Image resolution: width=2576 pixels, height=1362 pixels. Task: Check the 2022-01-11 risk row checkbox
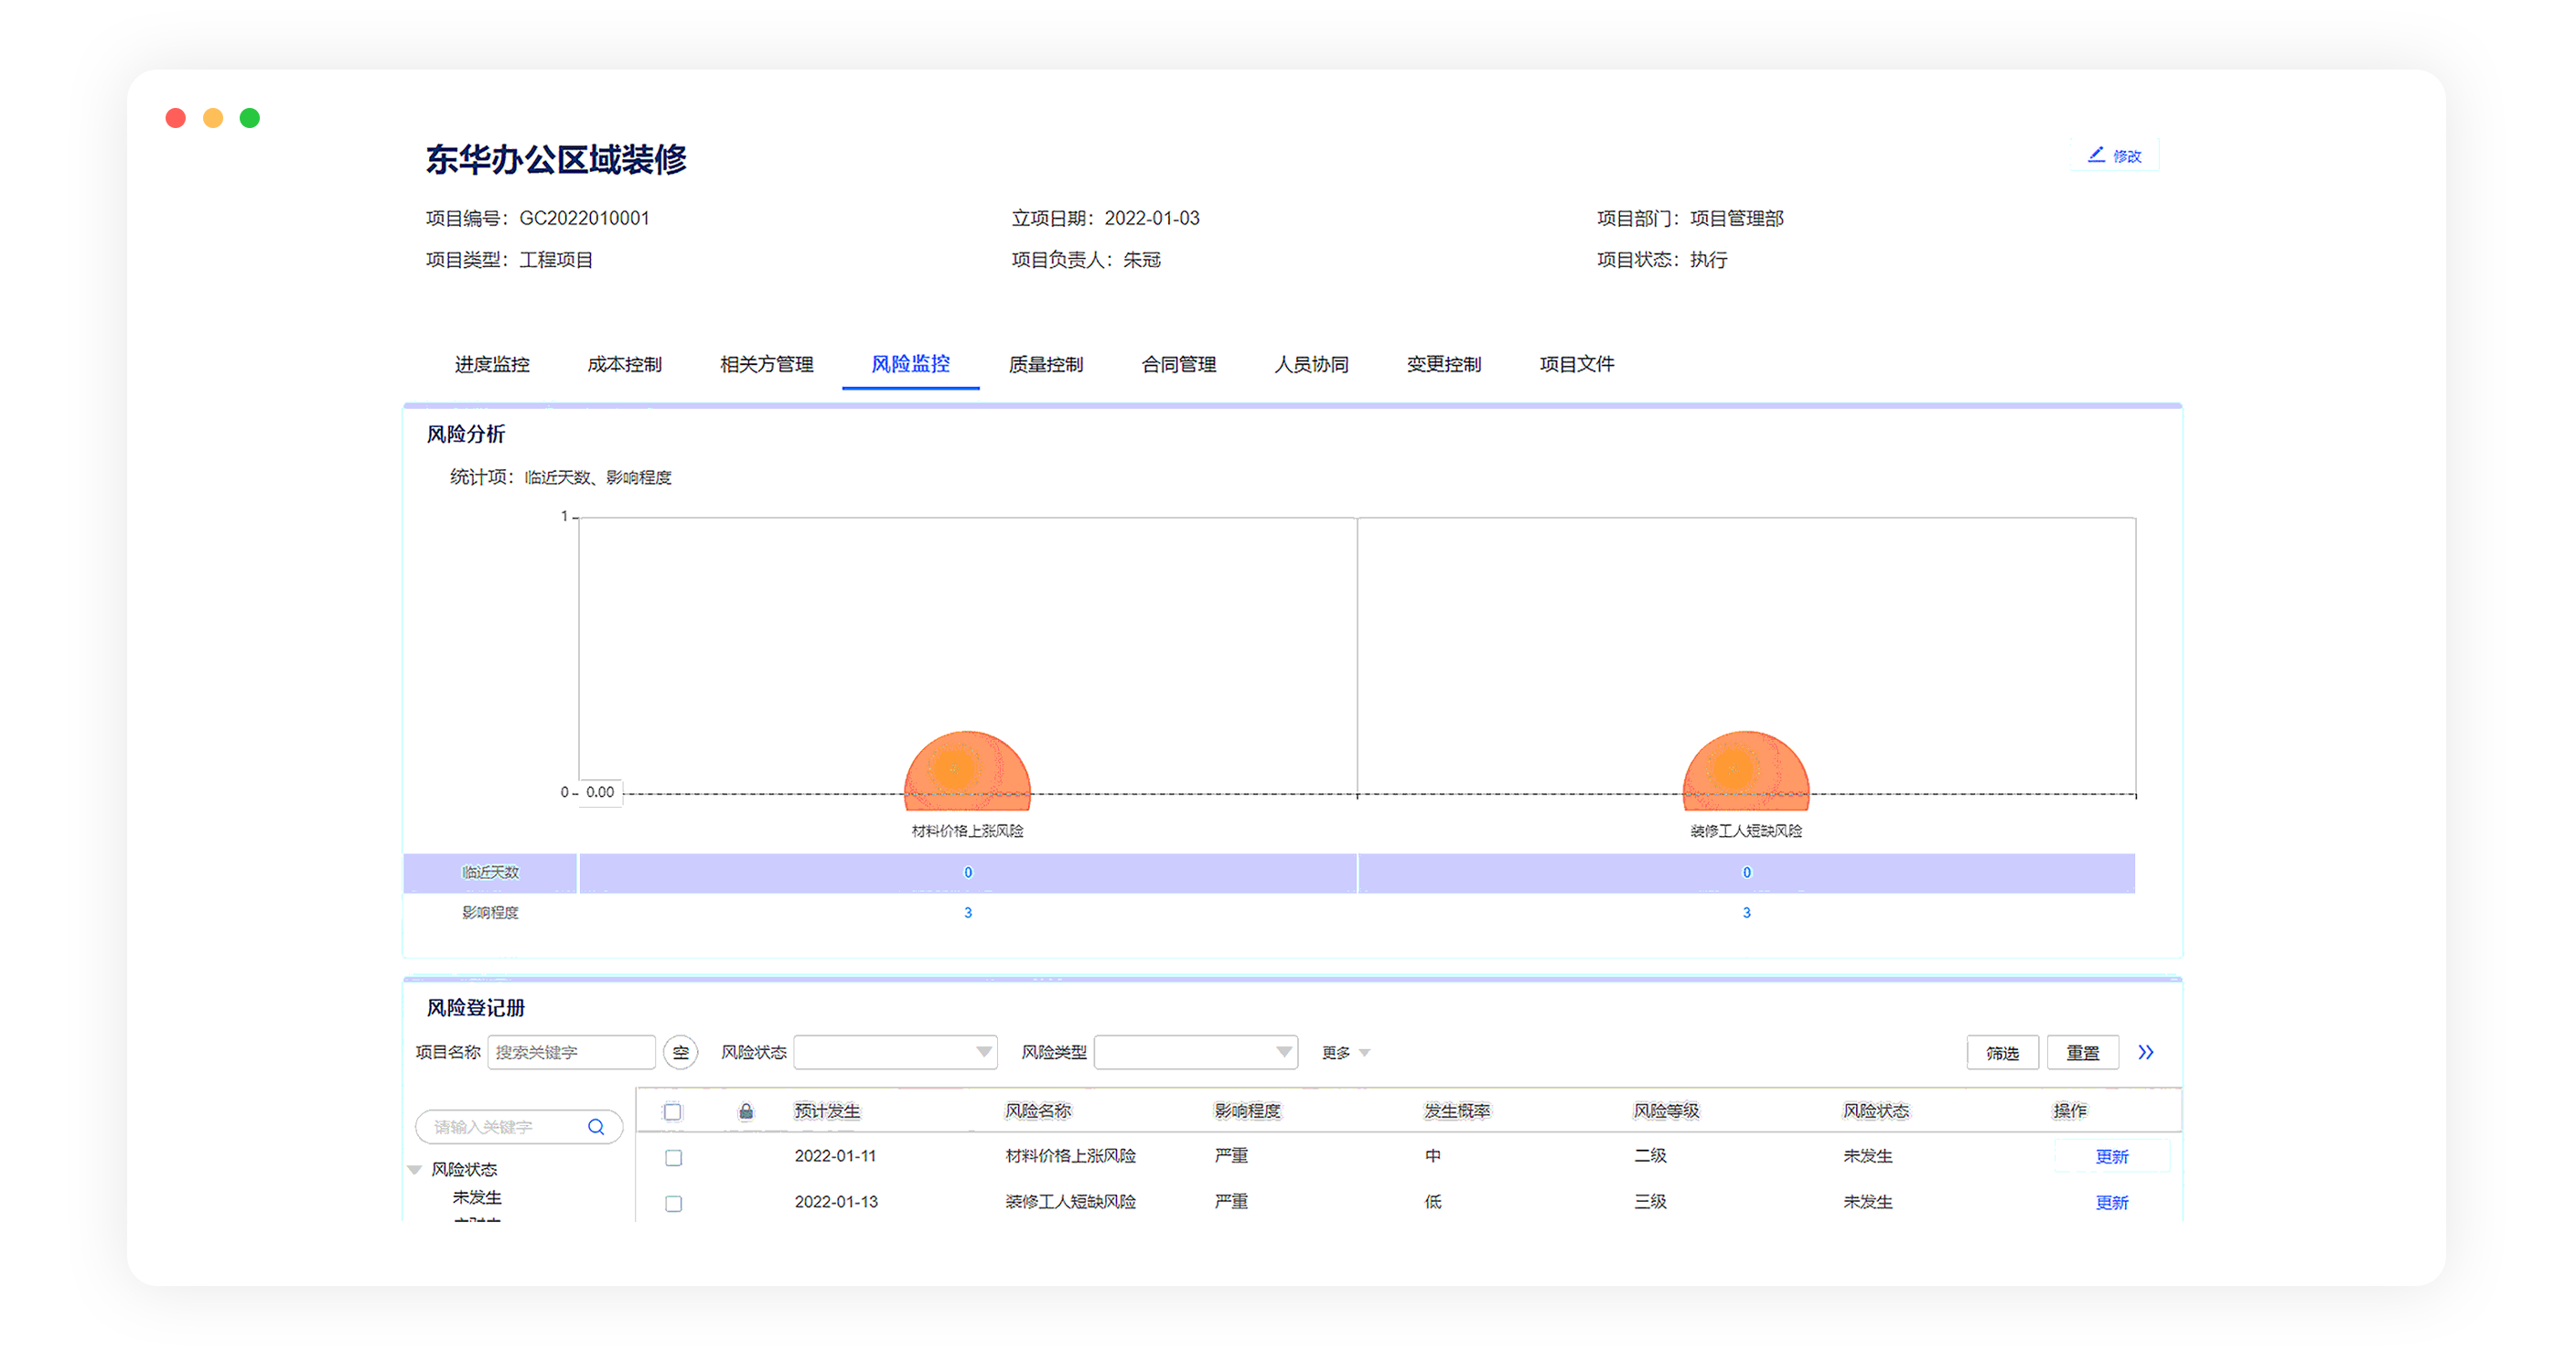(674, 1157)
